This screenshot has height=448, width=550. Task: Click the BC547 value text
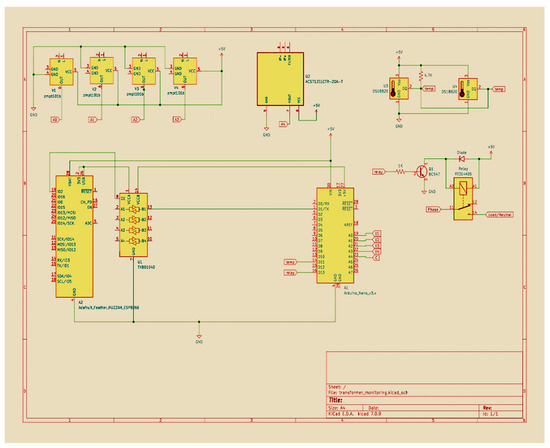(434, 174)
